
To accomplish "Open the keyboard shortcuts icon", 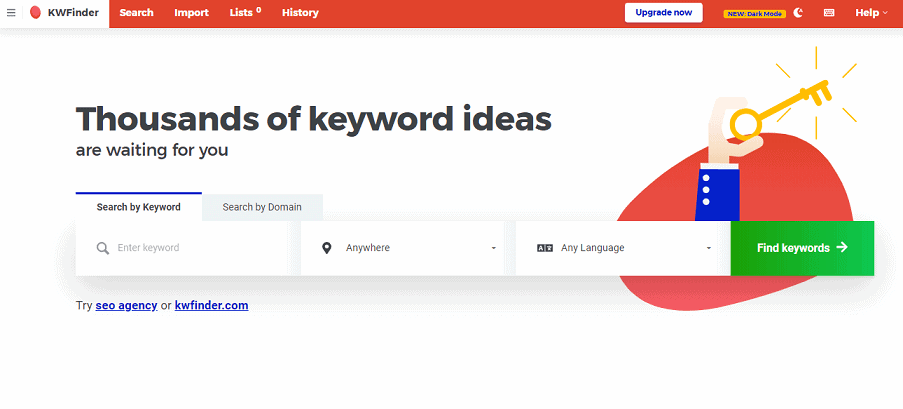I will tap(829, 13).
